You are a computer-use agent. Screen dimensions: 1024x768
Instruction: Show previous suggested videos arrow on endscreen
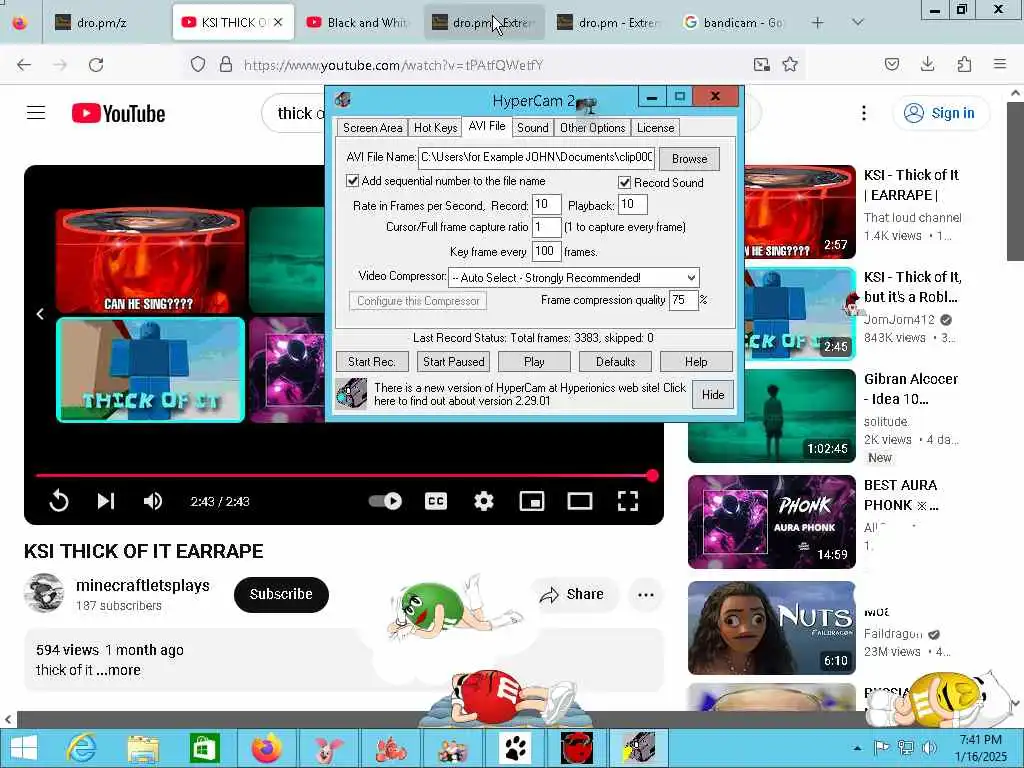(40, 314)
